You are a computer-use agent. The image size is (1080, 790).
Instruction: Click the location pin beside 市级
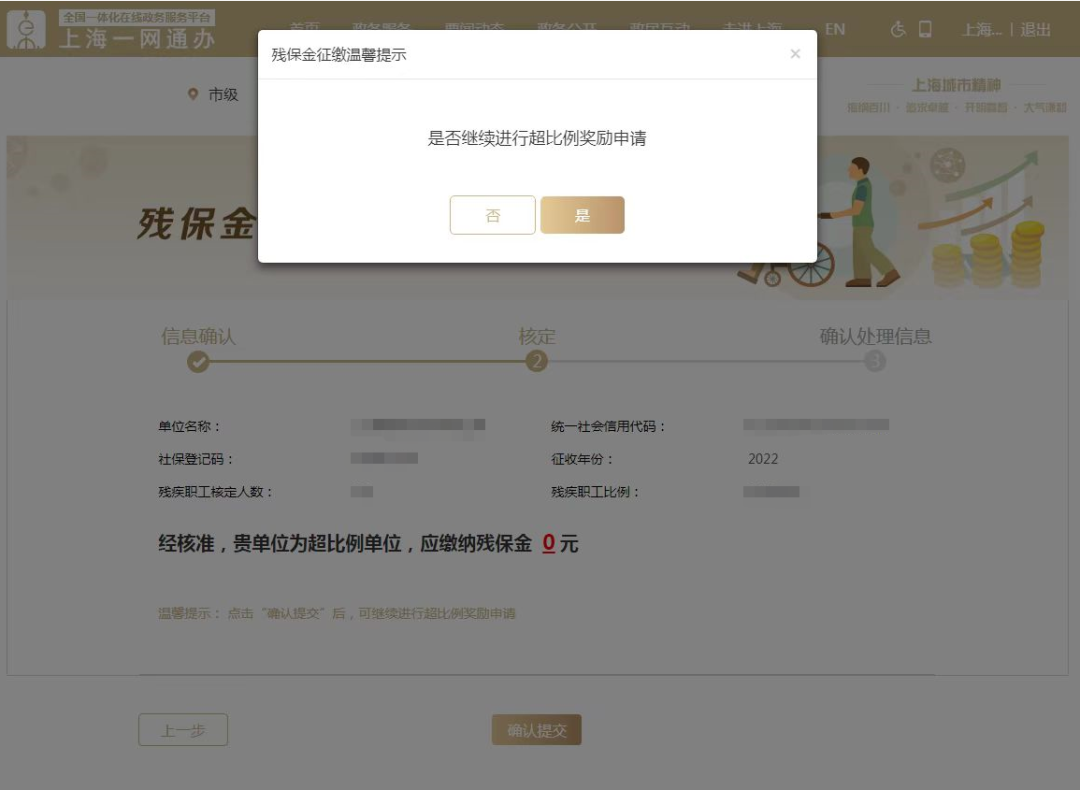tap(193, 94)
